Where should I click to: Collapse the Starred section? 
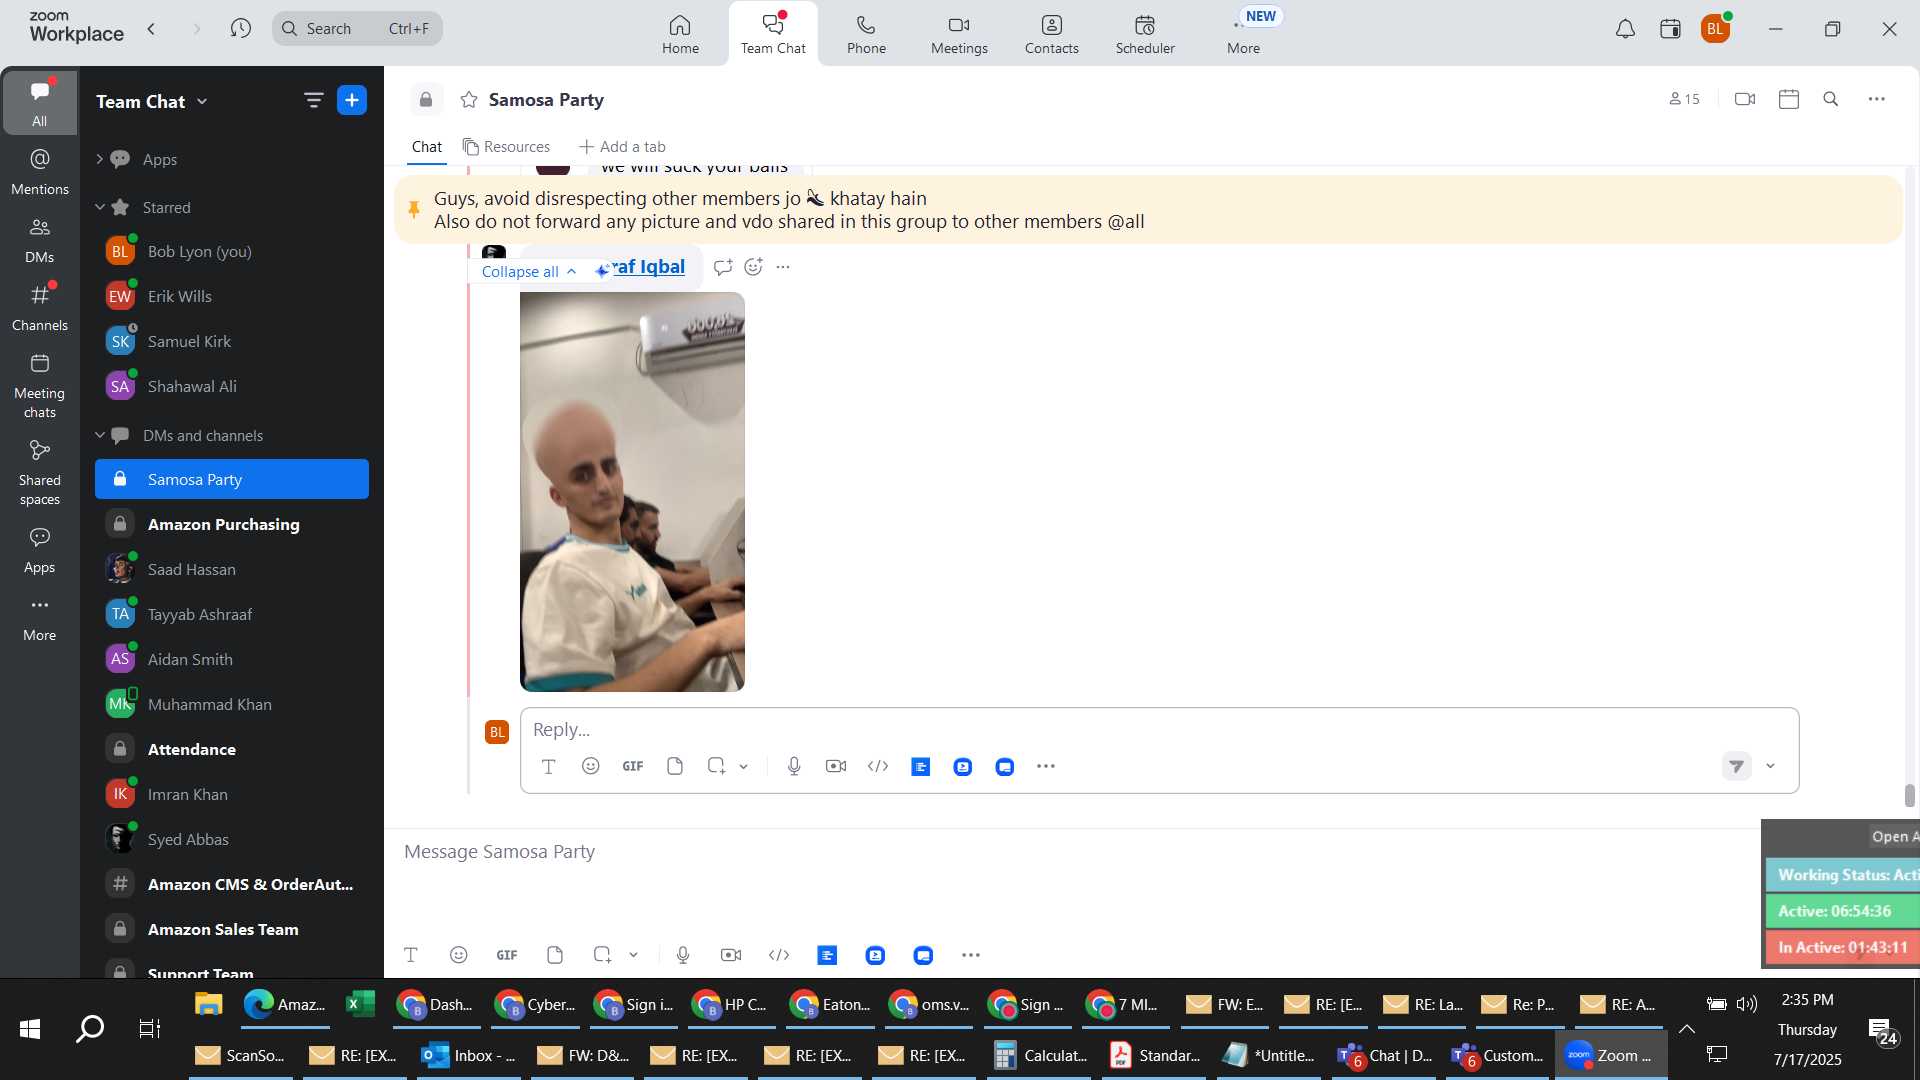(99, 207)
